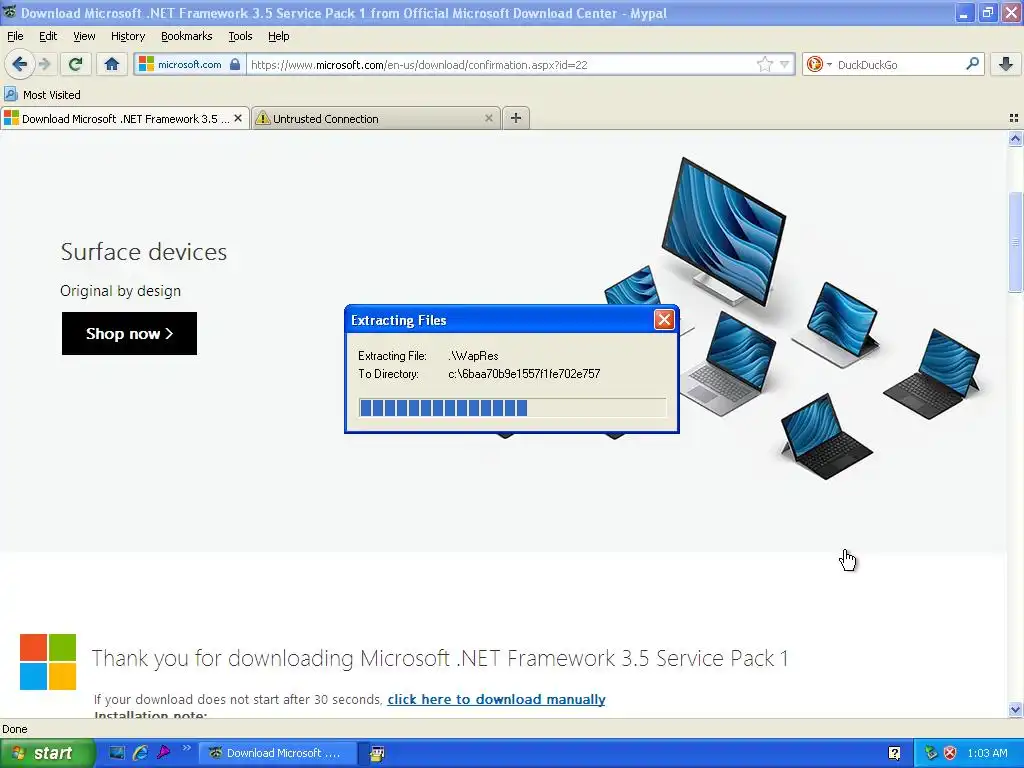Open the Tools menu

(x=240, y=36)
